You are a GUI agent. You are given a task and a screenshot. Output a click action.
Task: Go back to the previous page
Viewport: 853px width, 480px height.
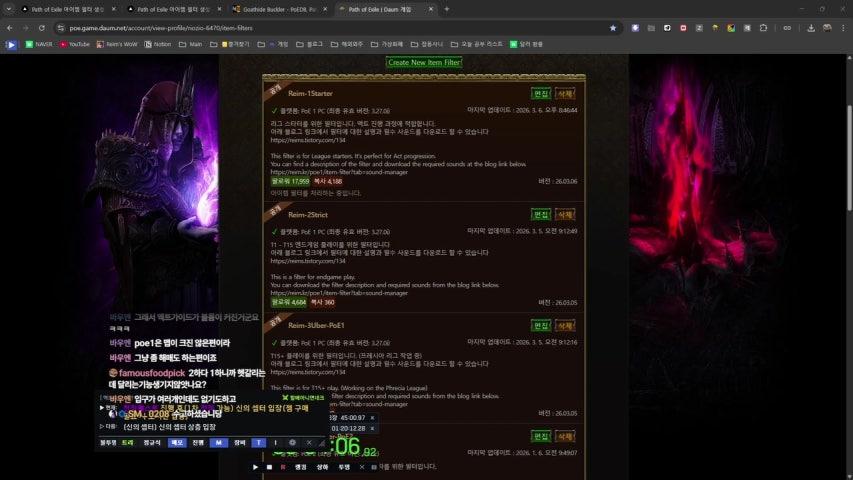[x=10, y=28]
